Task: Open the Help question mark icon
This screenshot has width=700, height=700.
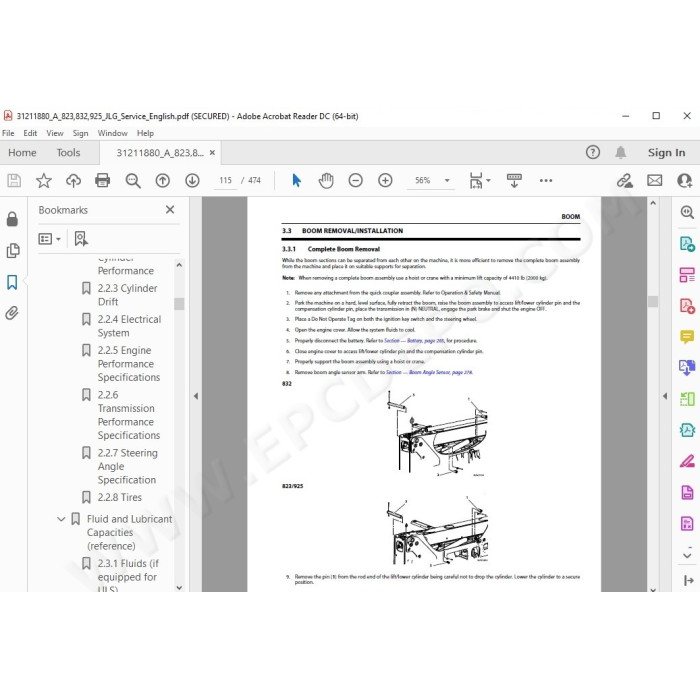Action: pos(592,153)
